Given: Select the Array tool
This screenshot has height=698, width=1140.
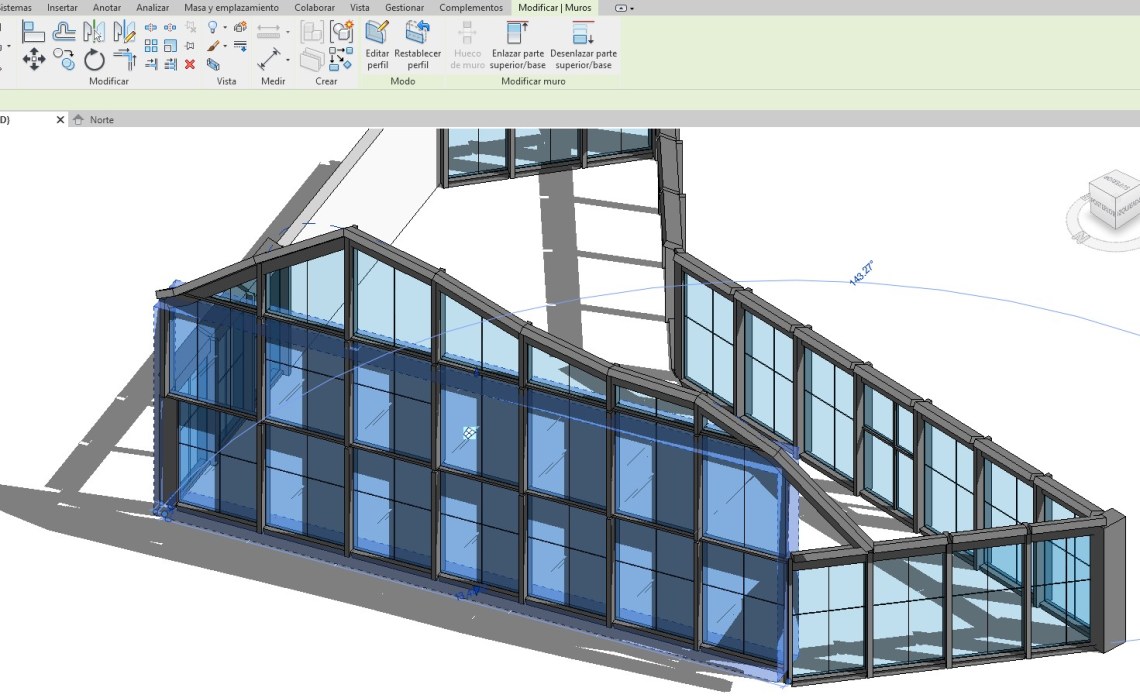Looking at the screenshot, I should (151, 46).
